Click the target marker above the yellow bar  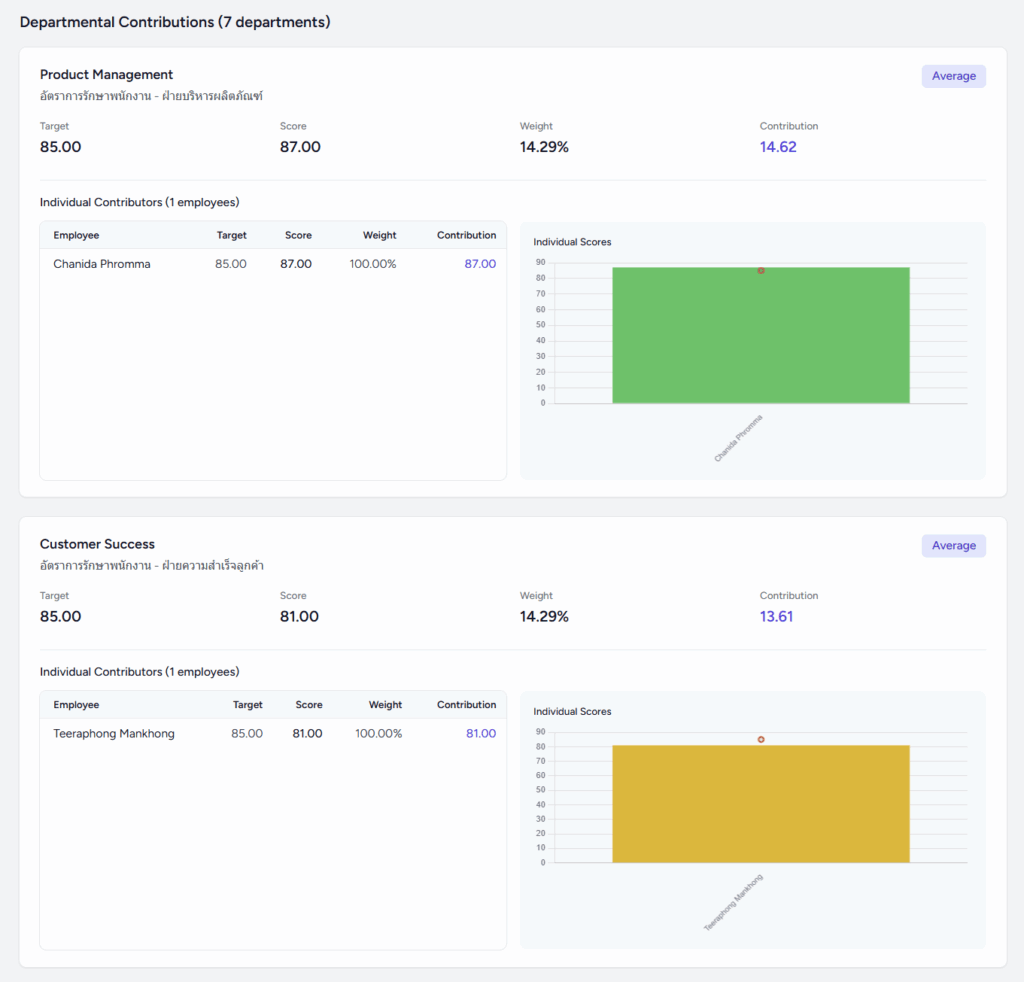[x=761, y=740]
